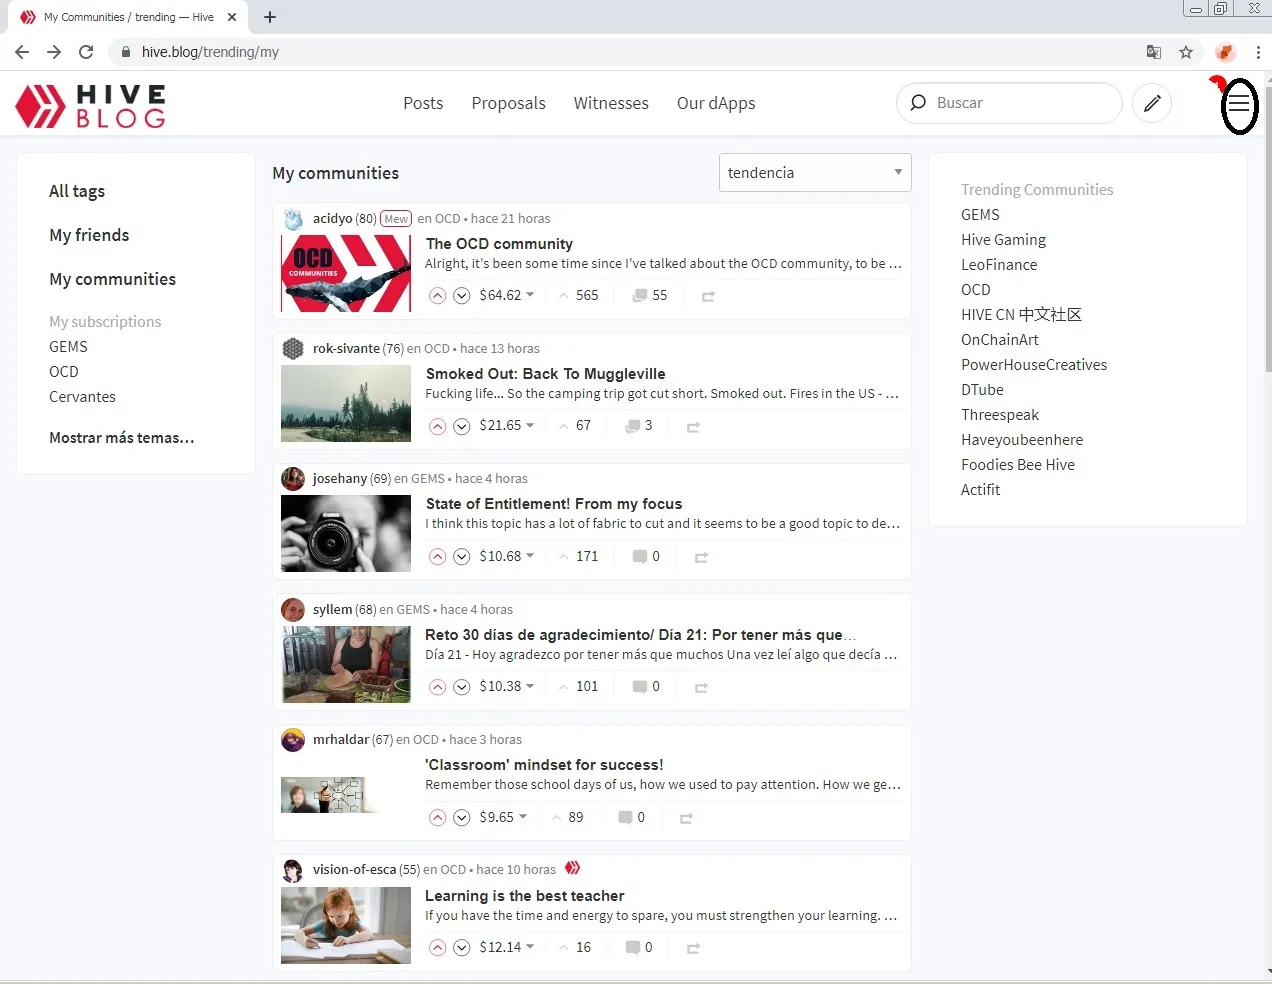The height and width of the screenshot is (984, 1272).
Task: Open the Posts menu
Action: [x=423, y=103]
